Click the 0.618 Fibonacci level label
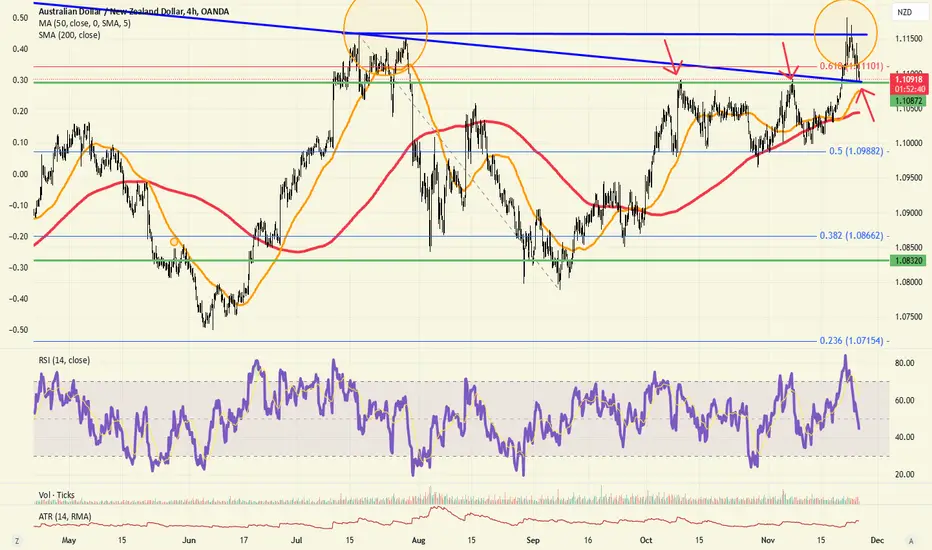932x550 pixels. (x=851, y=66)
